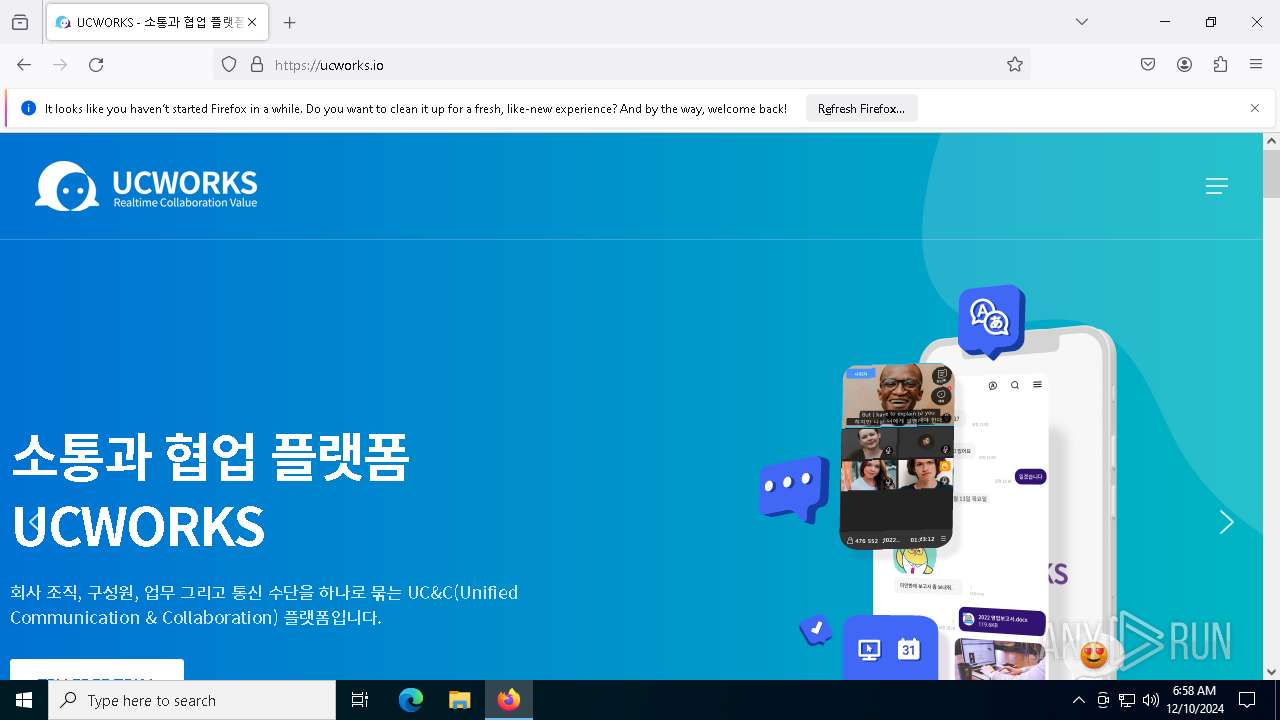Image resolution: width=1280 pixels, height=720 pixels.
Task: Dismiss the Firefox notification bar
Action: tap(1255, 108)
